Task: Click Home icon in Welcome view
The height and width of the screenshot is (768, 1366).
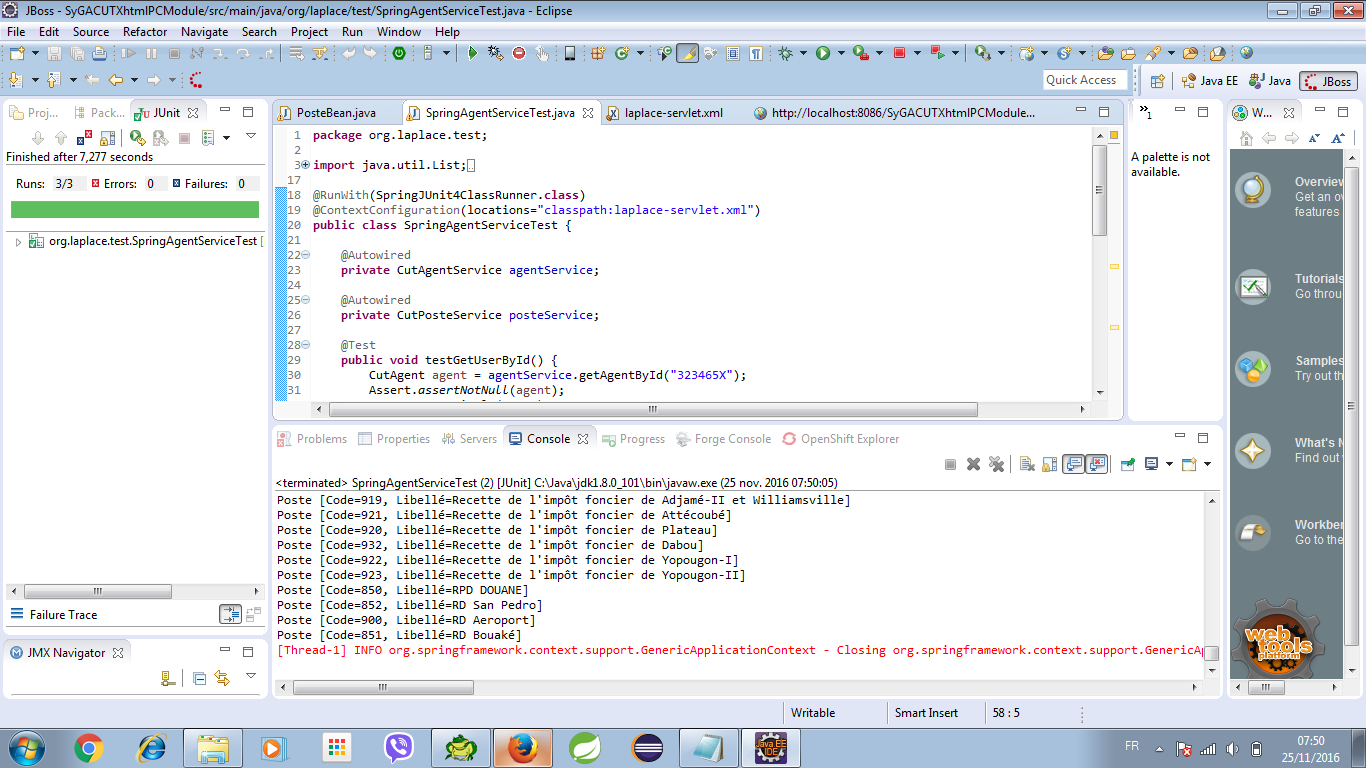Action: (x=1246, y=138)
